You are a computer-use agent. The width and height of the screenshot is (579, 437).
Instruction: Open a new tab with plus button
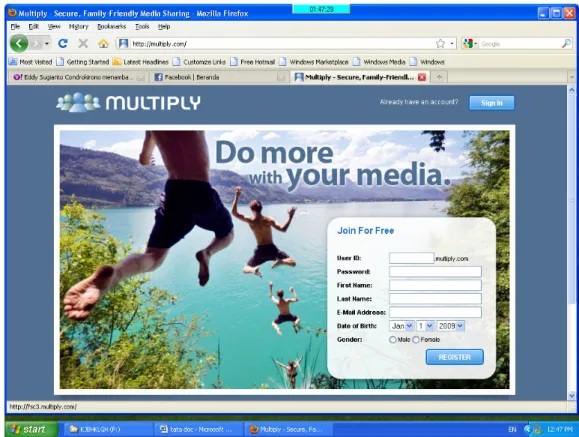[439, 77]
